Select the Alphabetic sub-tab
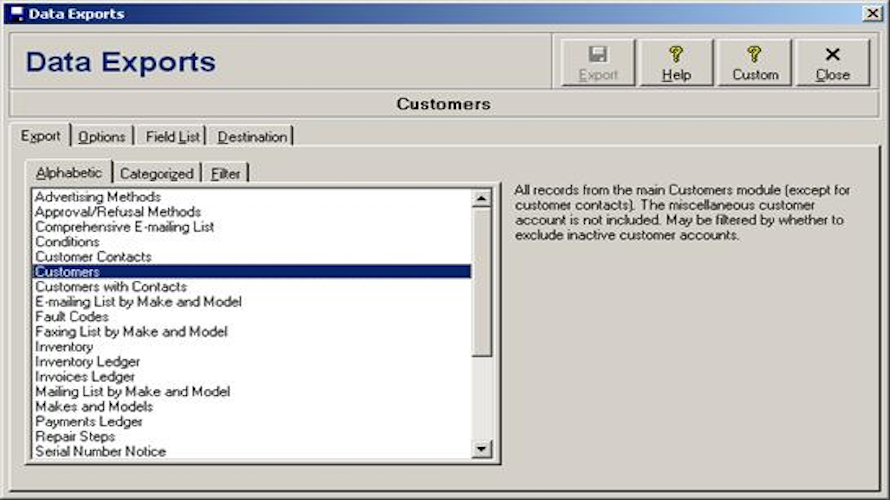The image size is (890, 500). (x=69, y=173)
